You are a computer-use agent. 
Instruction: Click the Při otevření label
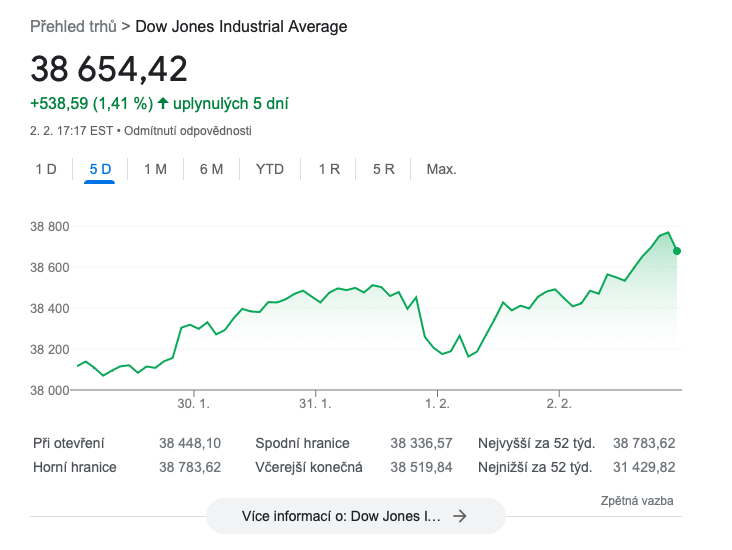pos(69,443)
